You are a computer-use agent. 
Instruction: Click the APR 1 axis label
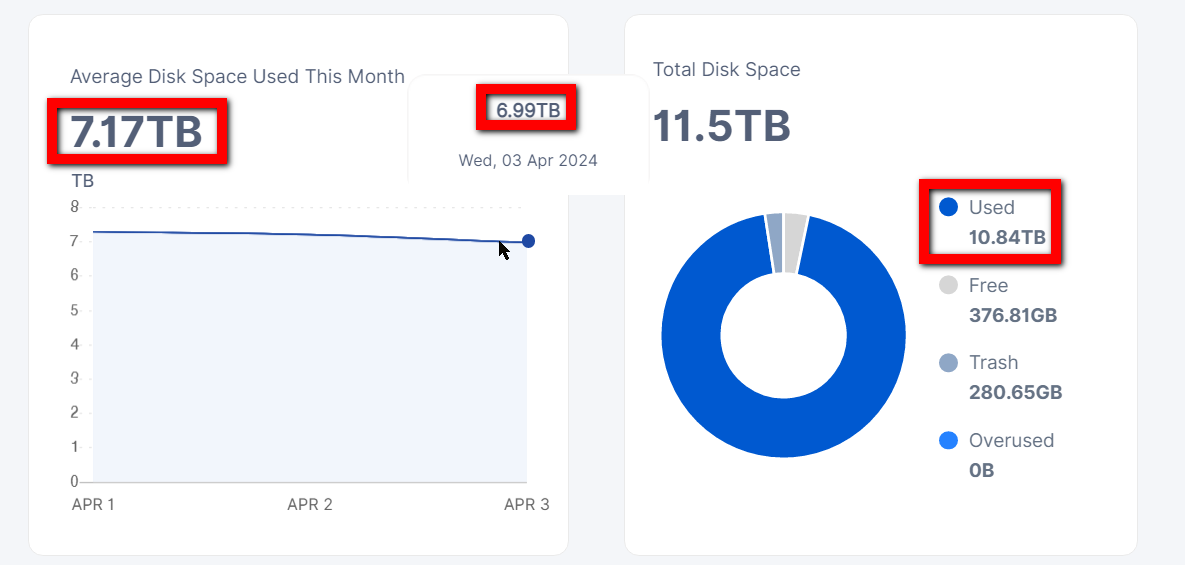(93, 505)
